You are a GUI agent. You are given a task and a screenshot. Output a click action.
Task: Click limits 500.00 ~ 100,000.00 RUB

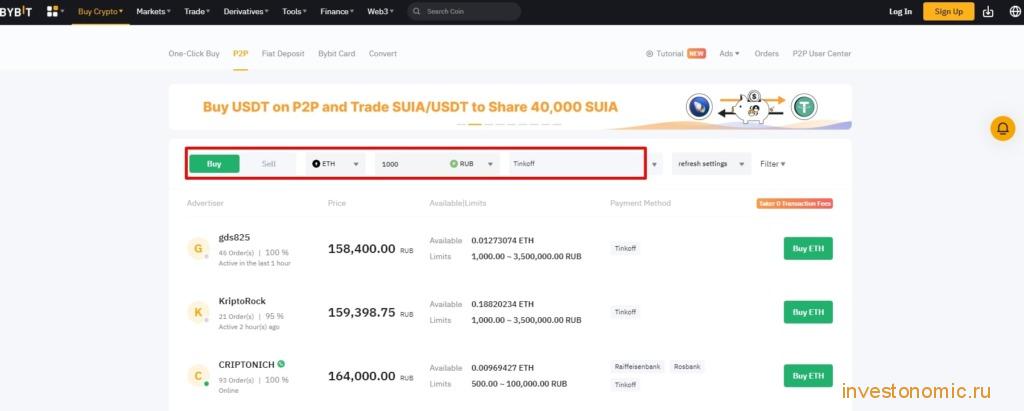(x=519, y=384)
